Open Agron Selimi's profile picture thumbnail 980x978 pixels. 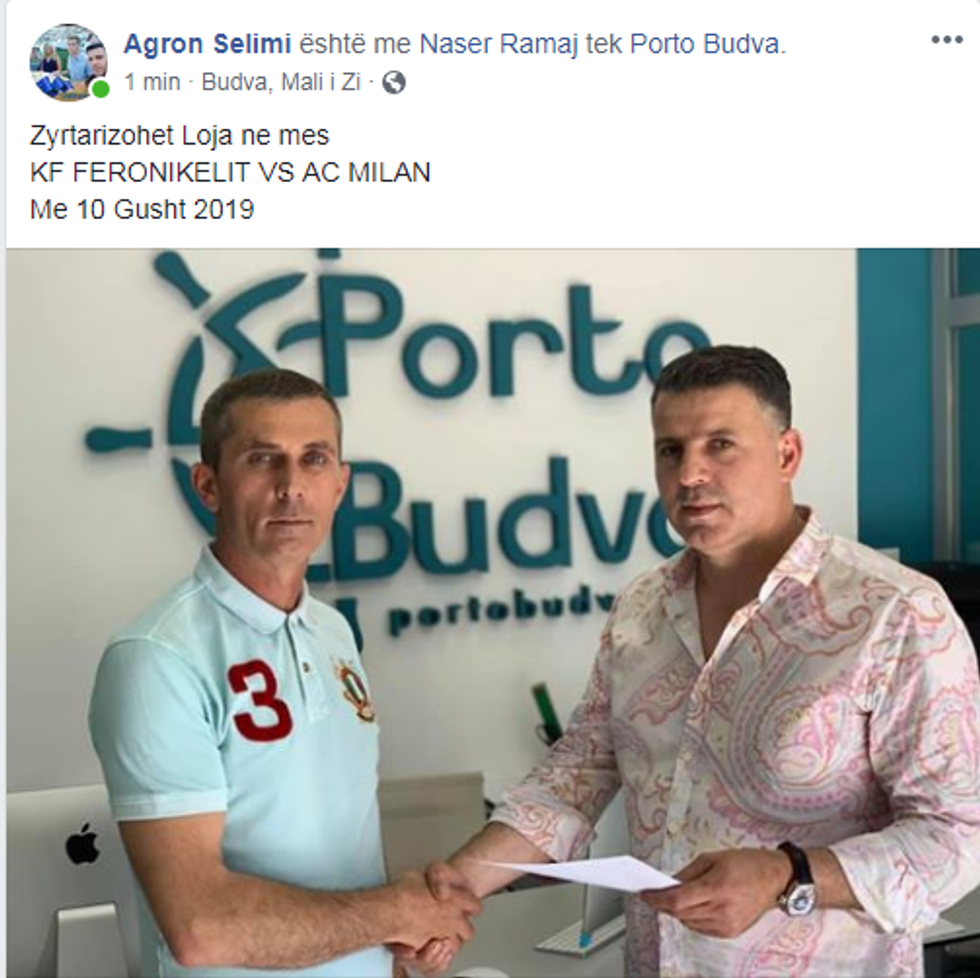pyautogui.click(x=69, y=62)
